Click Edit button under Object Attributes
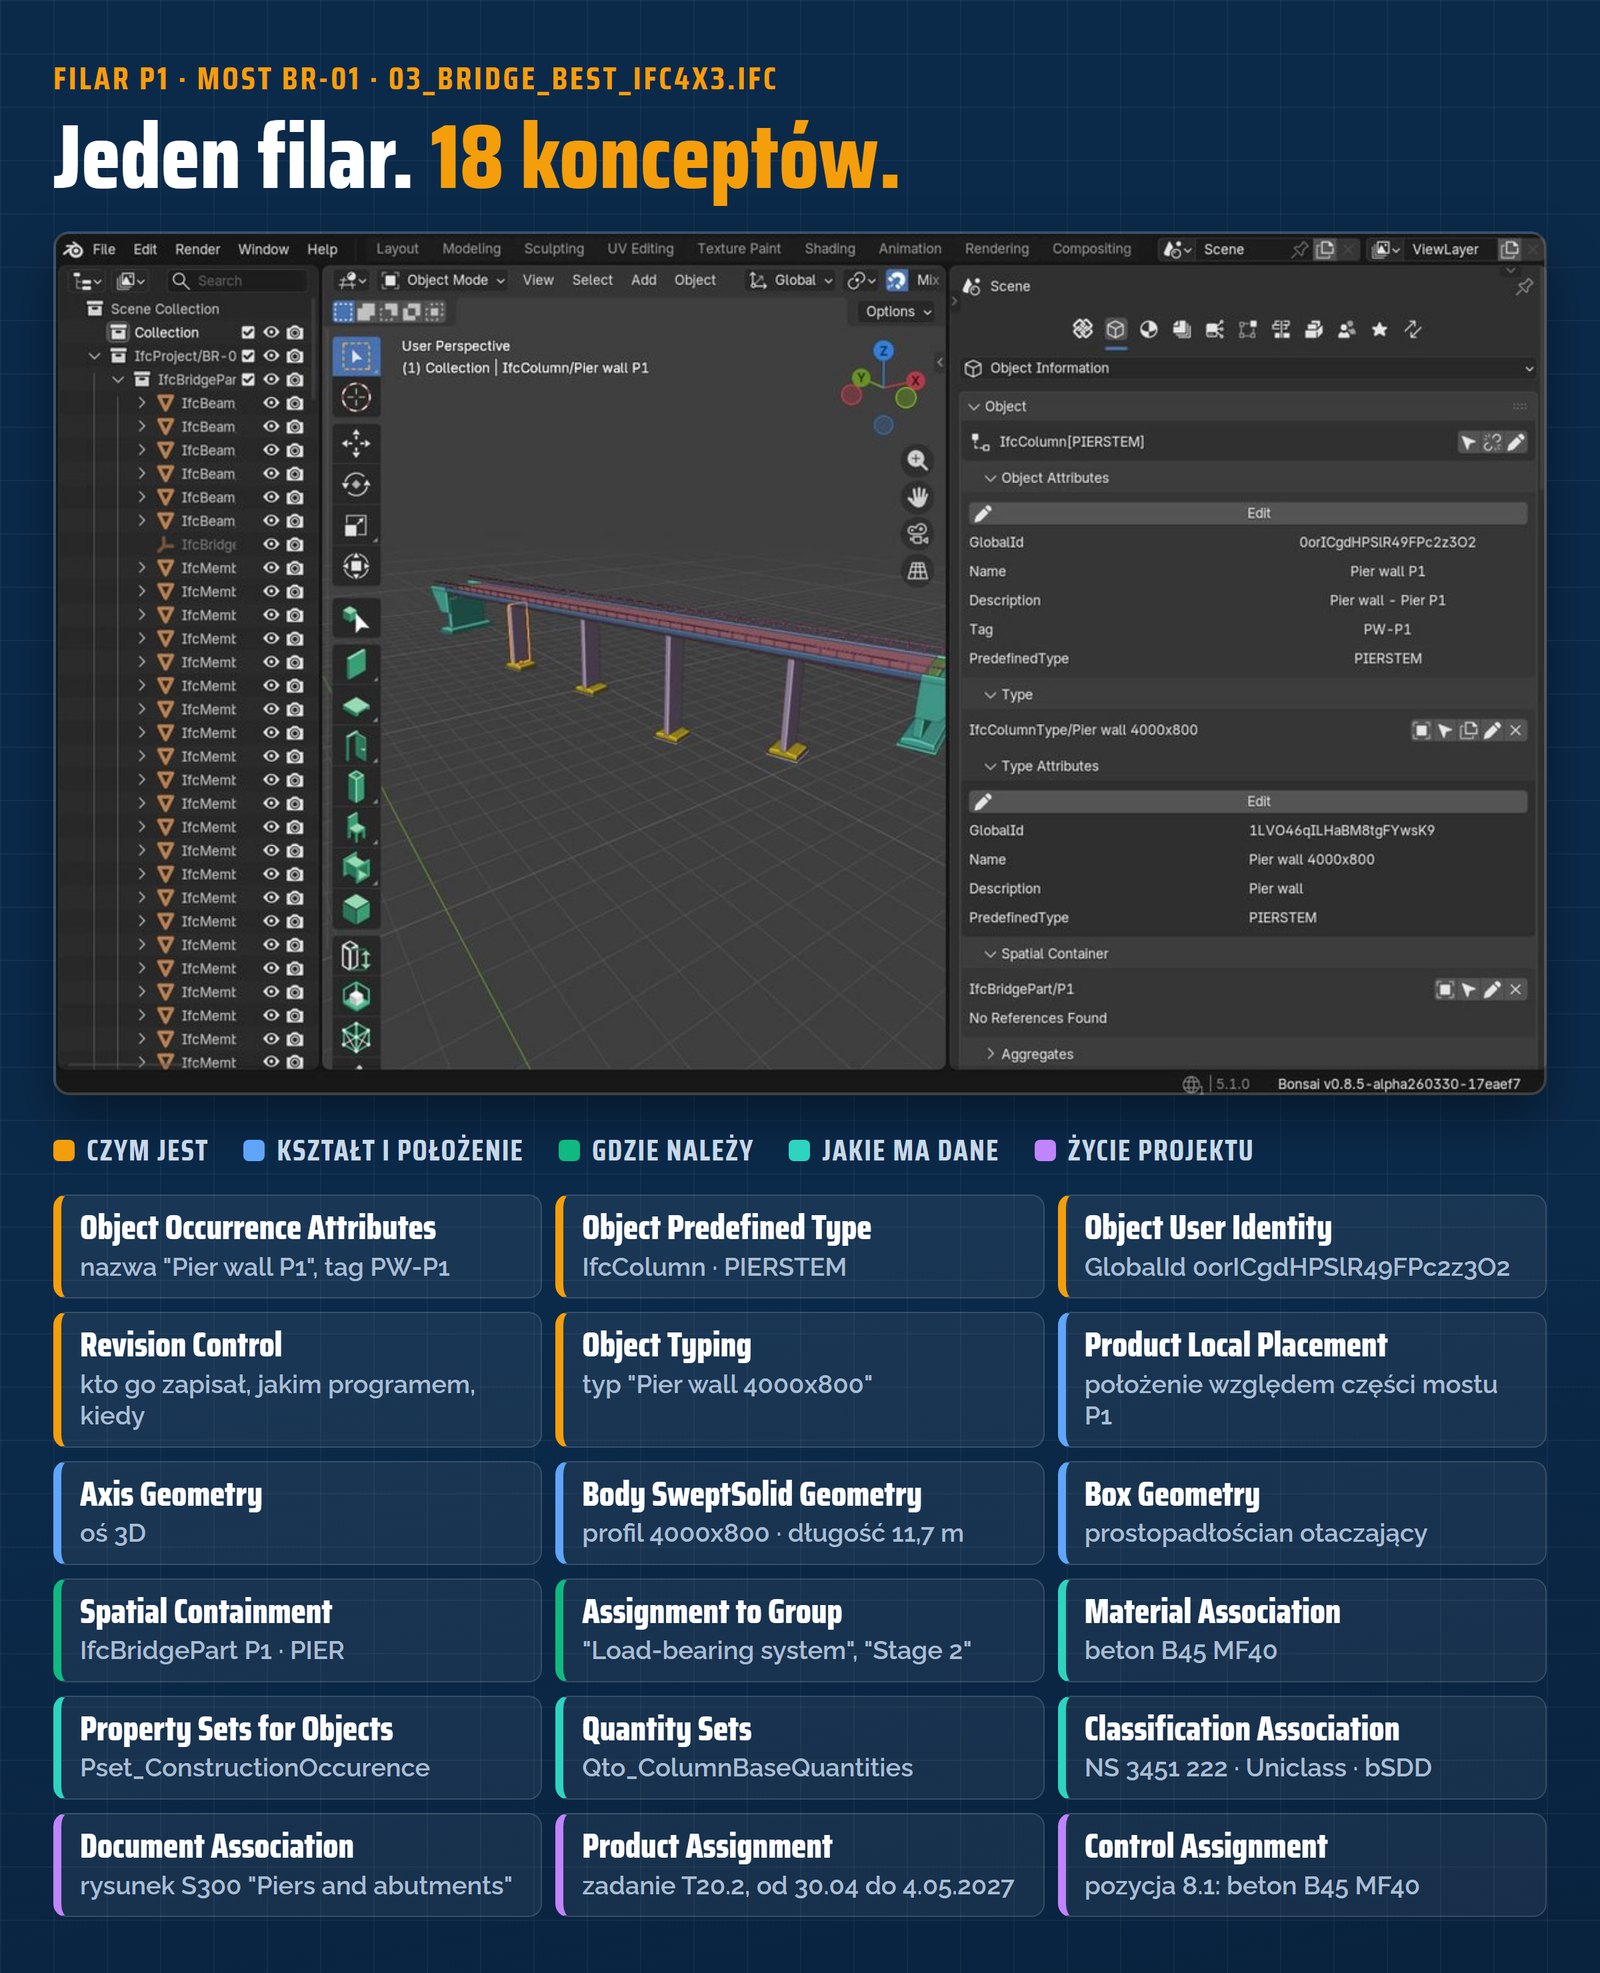The image size is (1600, 1973). pos(1247,513)
